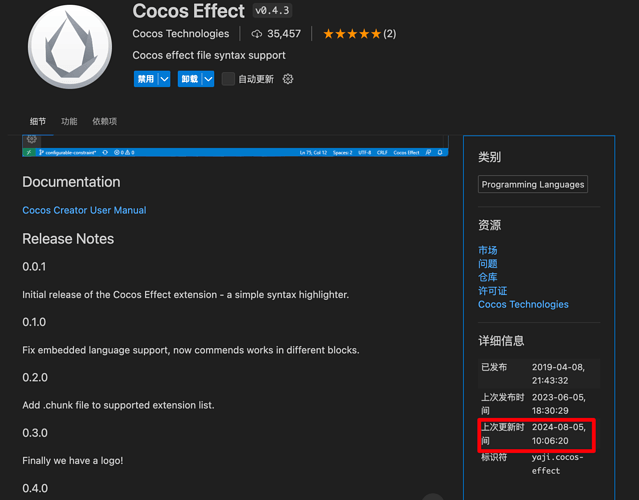Screen dimensions: 639x500
Task: Click 'Add .chunk file to supported extension list.'
Action: [118, 405]
